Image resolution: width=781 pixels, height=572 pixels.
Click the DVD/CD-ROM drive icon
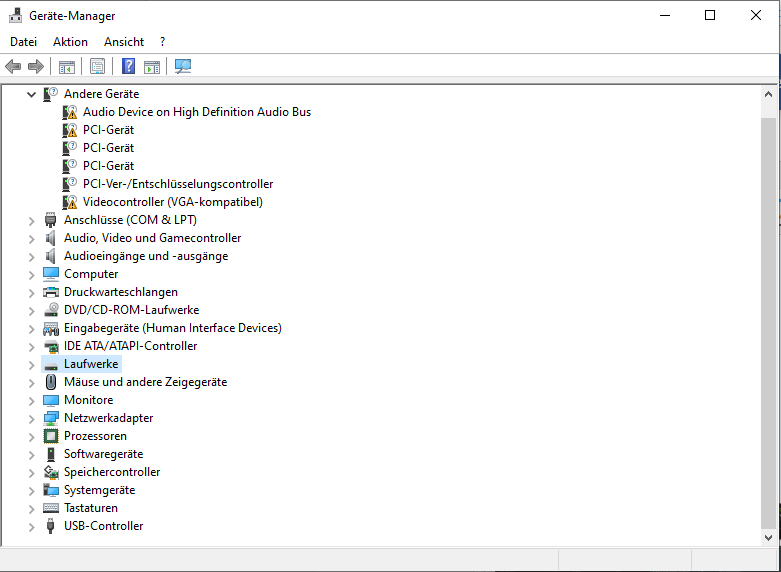point(50,310)
